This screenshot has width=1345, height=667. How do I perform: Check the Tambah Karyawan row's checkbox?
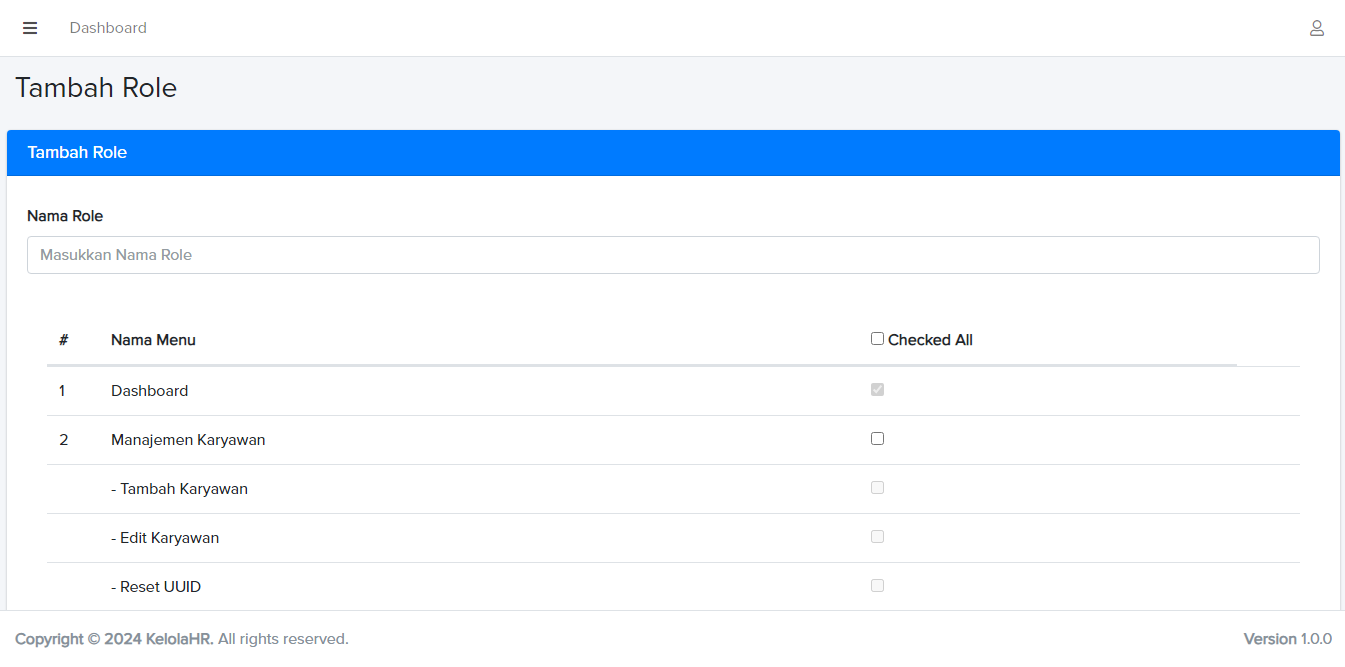877,487
